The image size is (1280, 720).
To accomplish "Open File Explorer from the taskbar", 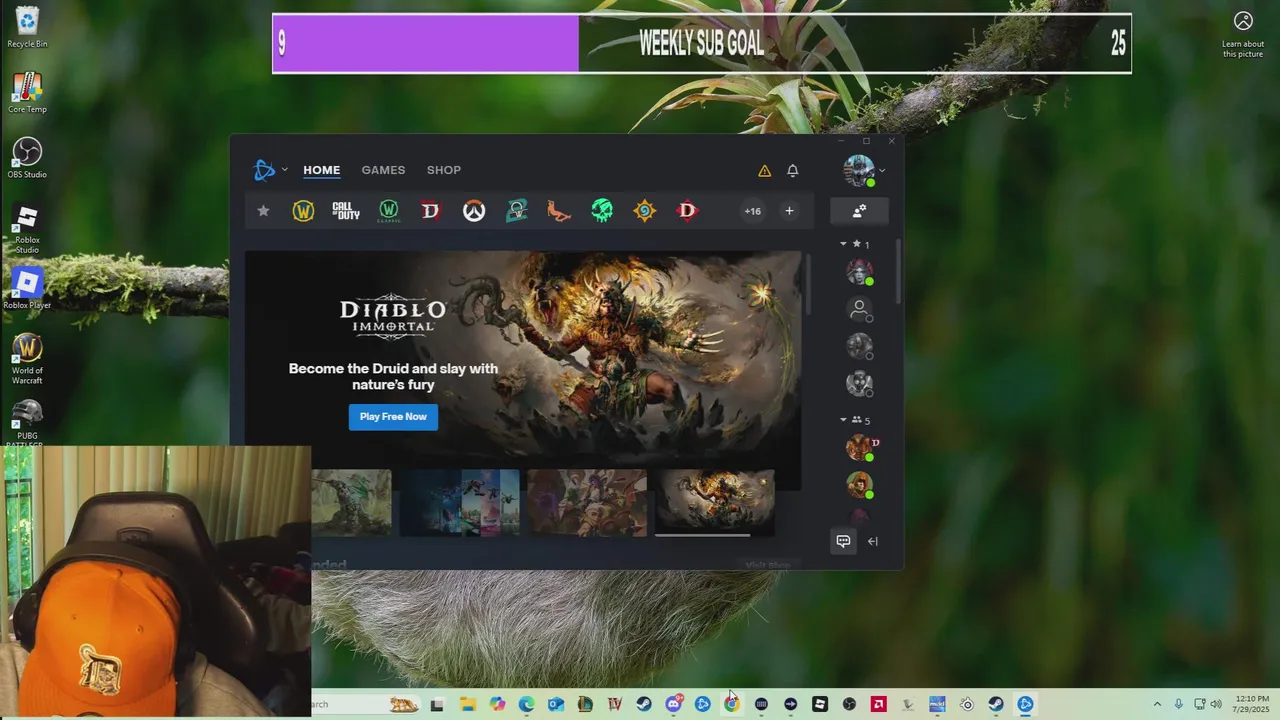I will tap(467, 704).
